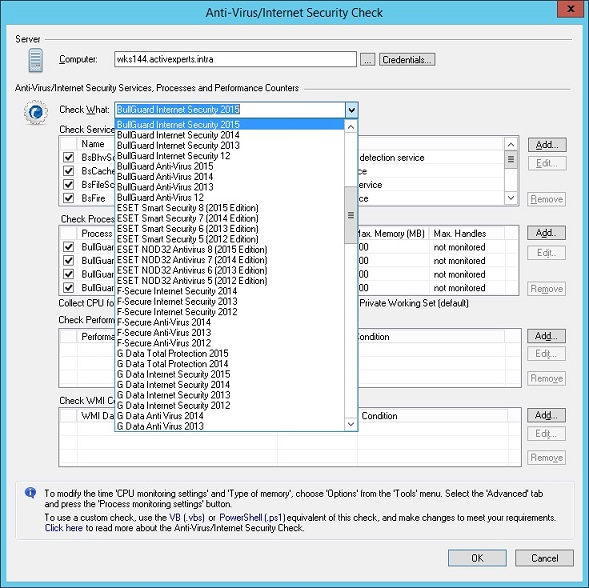The image size is (589, 588).
Task: Select BullGuard Internet Security 12
Action: [x=230, y=156]
